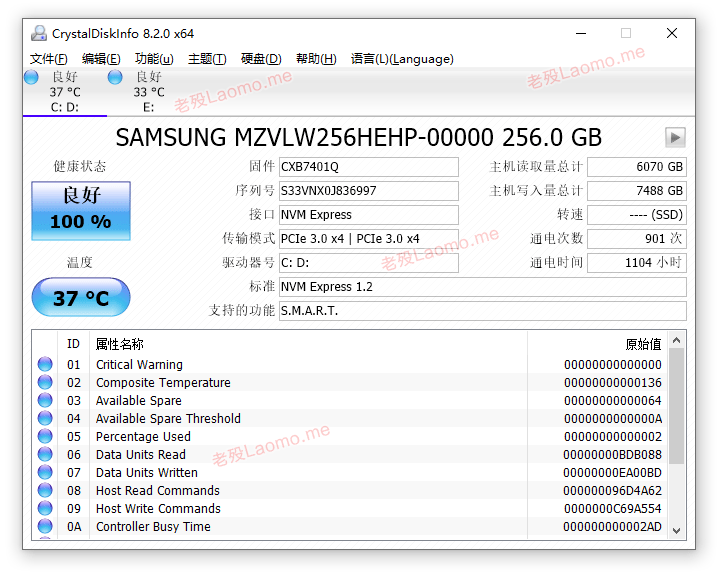Click scroll down arrow in attribute list
724x579 pixels.
click(676, 531)
